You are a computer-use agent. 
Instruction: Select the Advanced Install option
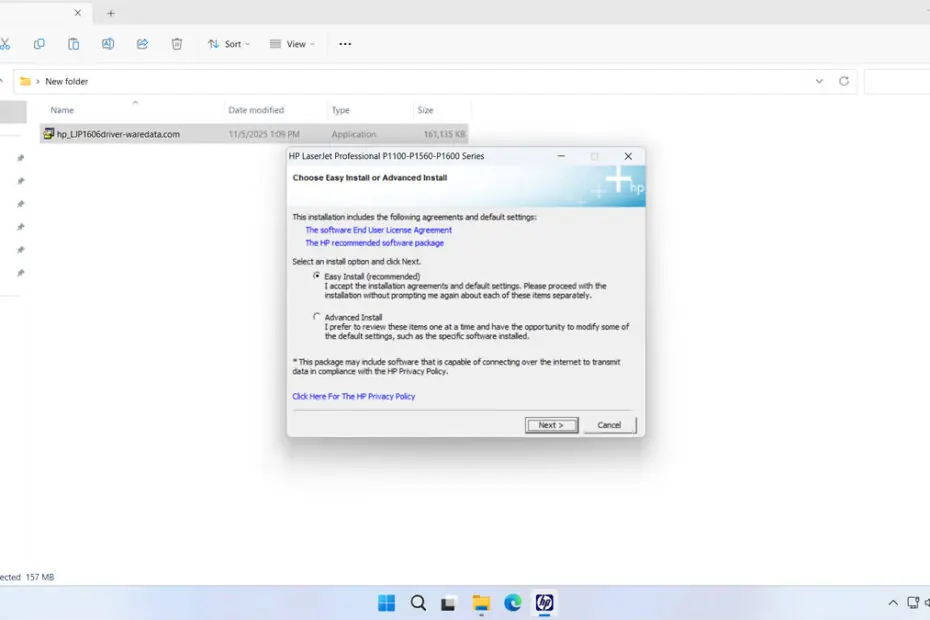pyautogui.click(x=317, y=317)
